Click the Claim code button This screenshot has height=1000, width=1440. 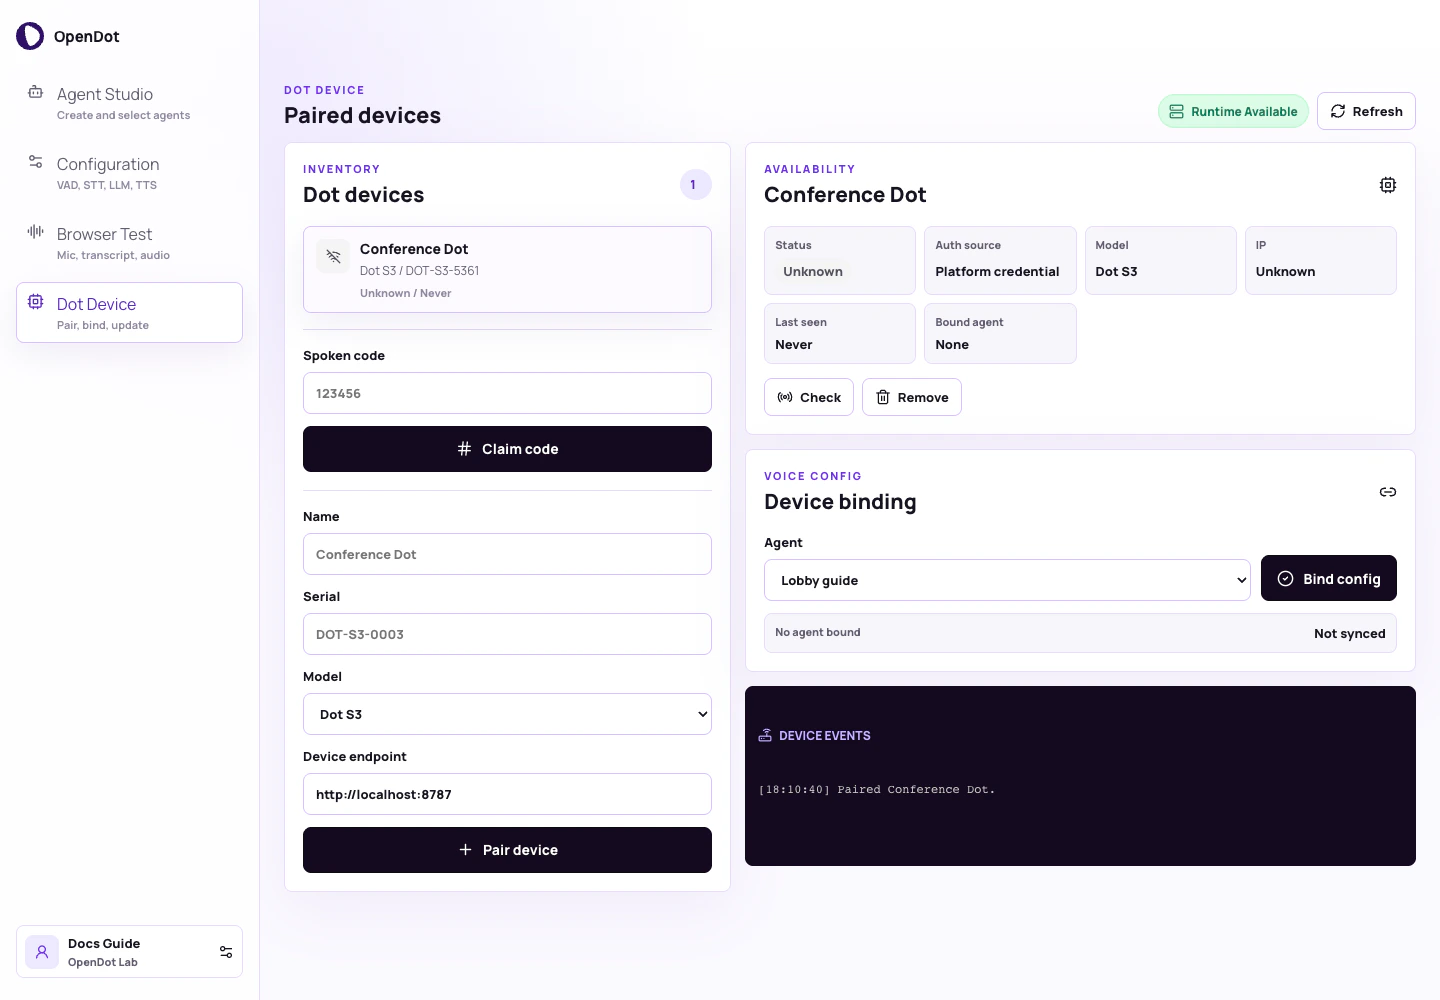pyautogui.click(x=507, y=449)
